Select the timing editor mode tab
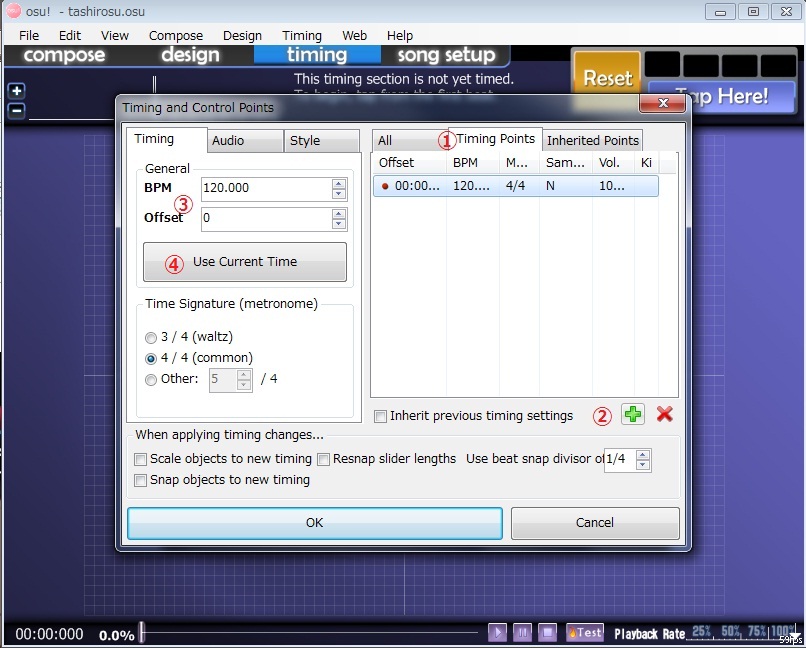This screenshot has width=806, height=648. [x=317, y=55]
